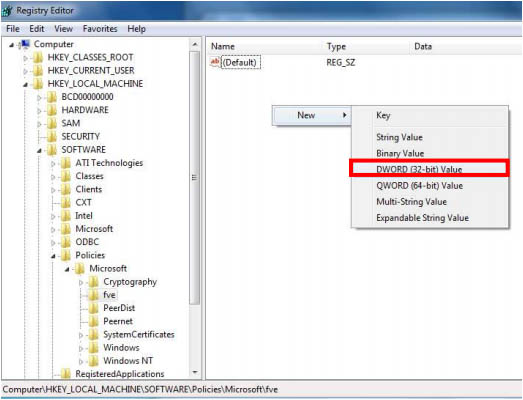Click the Cryptography folder icon
523x400 pixels.
[x=94, y=282]
